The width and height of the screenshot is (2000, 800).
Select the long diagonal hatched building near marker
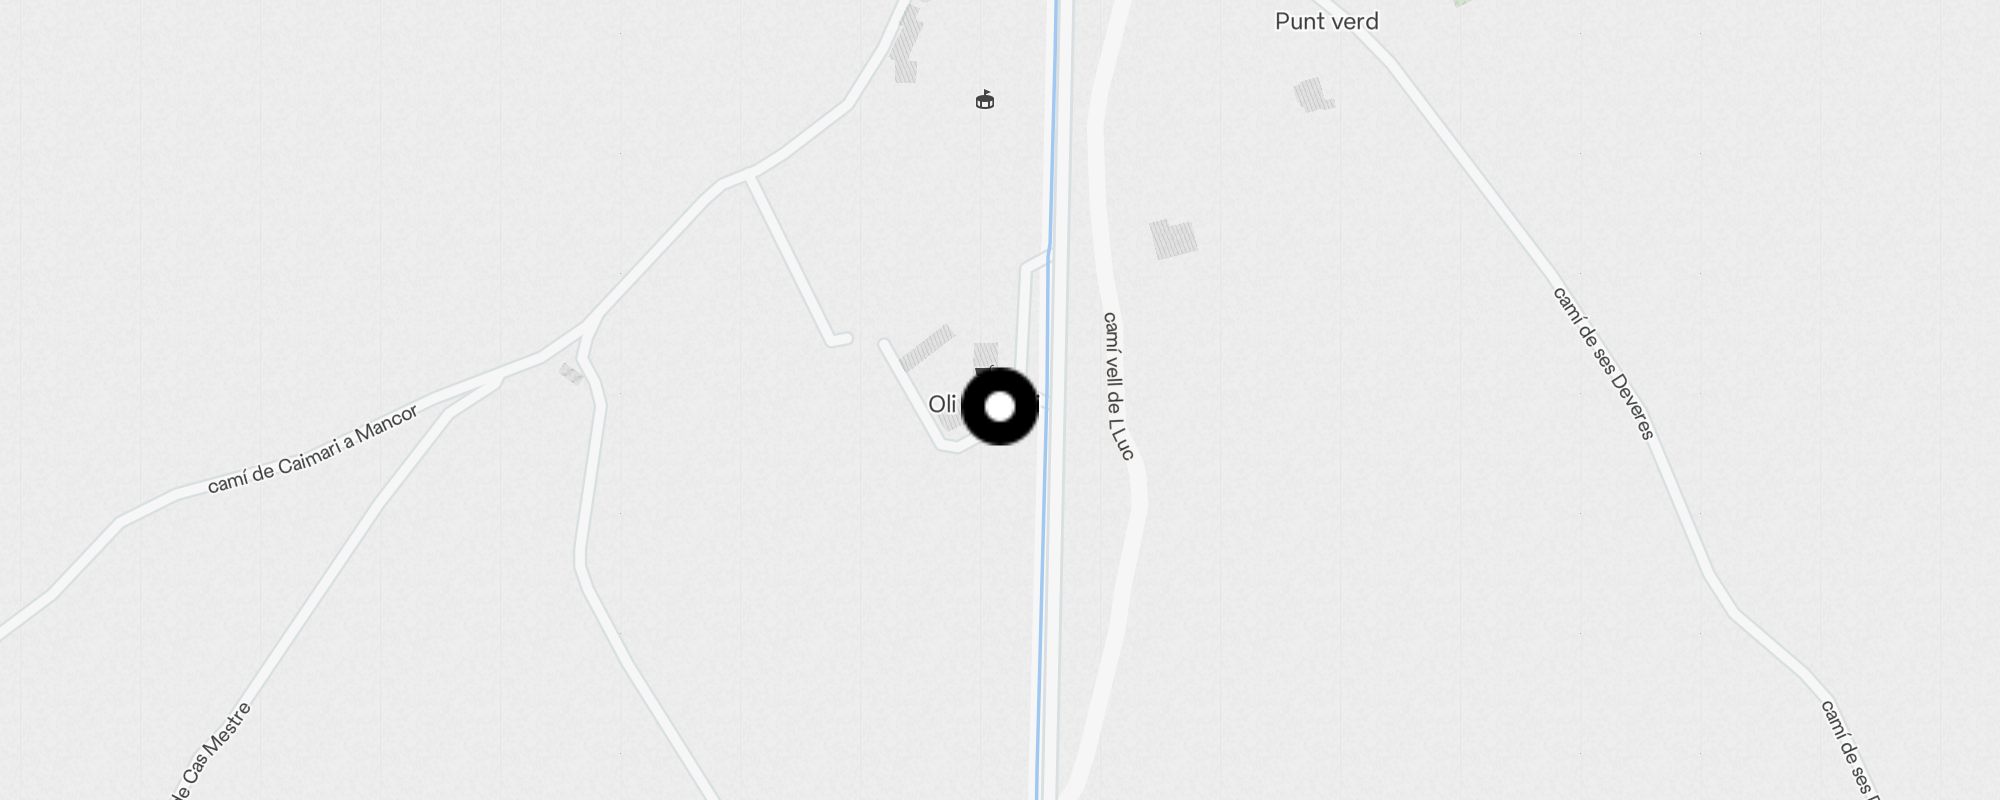[x=926, y=348]
